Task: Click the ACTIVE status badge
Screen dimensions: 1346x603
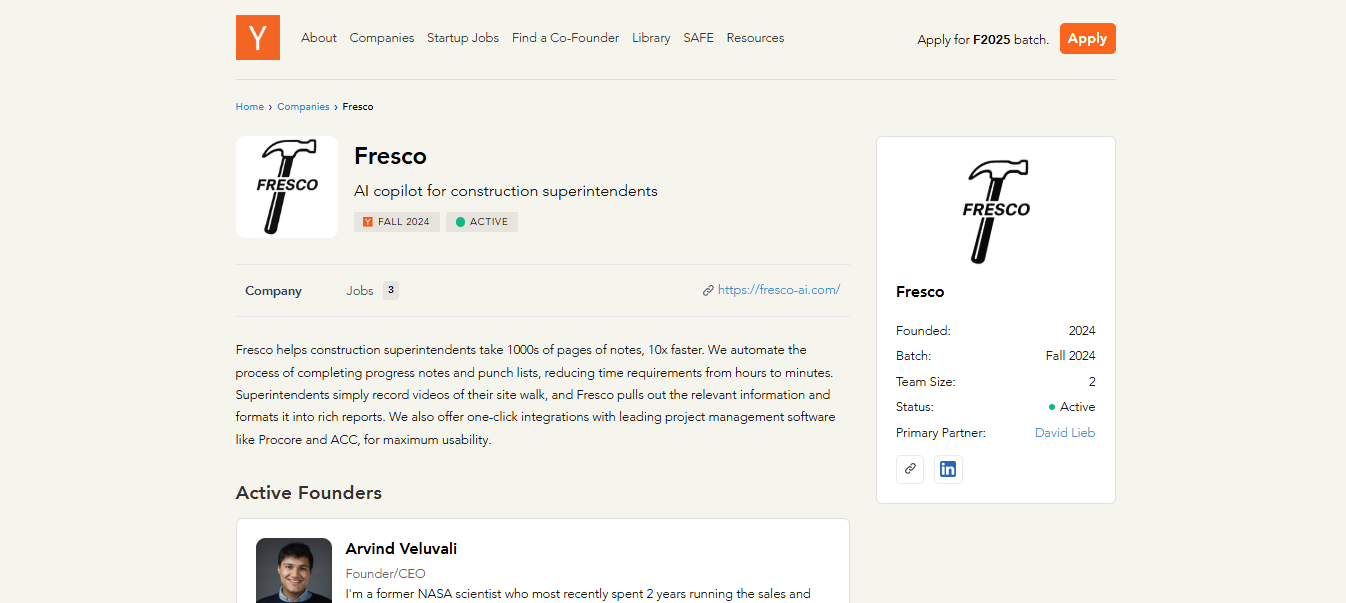Action: click(482, 222)
